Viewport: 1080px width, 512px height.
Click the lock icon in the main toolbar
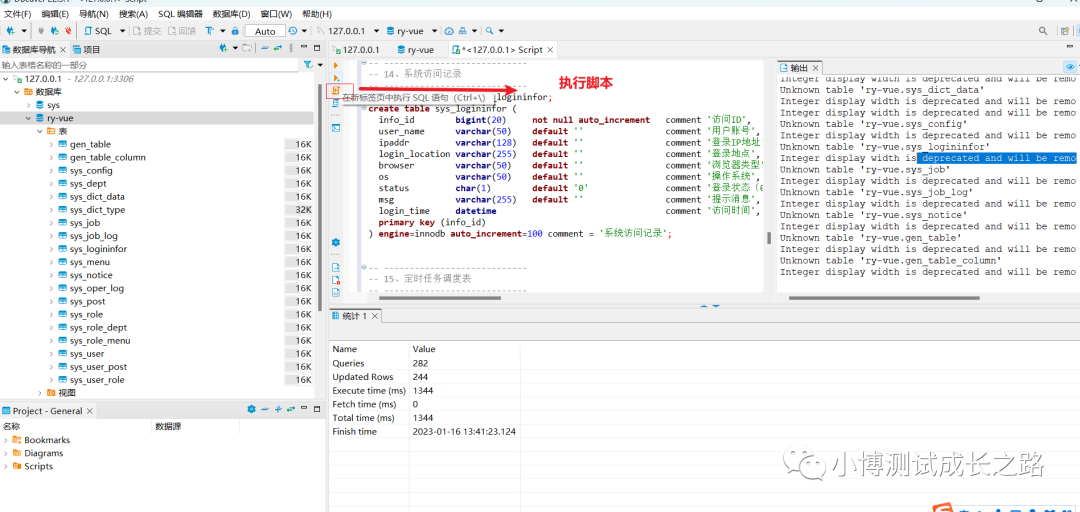click(x=235, y=31)
